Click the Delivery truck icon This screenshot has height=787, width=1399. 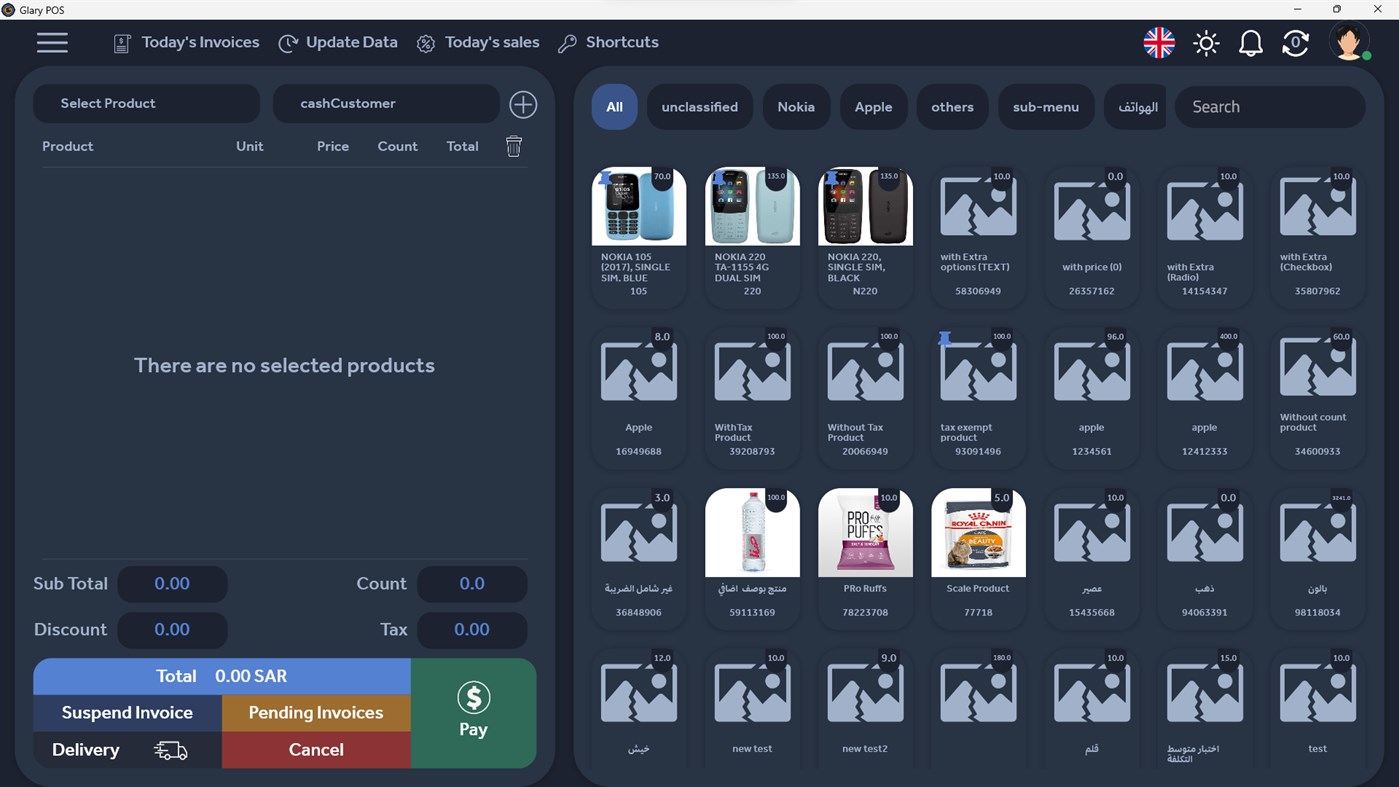point(170,749)
